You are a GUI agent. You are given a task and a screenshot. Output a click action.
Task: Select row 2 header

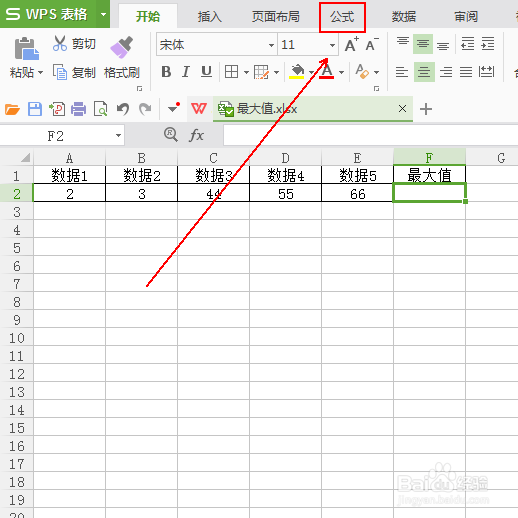[x=17, y=194]
